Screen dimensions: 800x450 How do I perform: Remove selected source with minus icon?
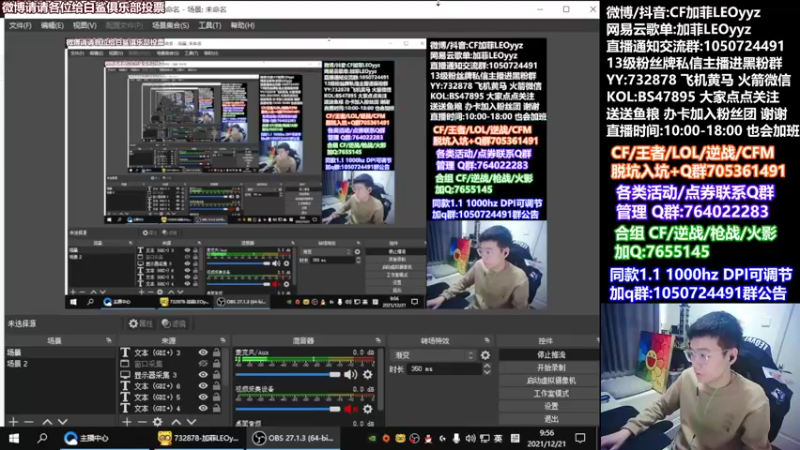click(142, 422)
